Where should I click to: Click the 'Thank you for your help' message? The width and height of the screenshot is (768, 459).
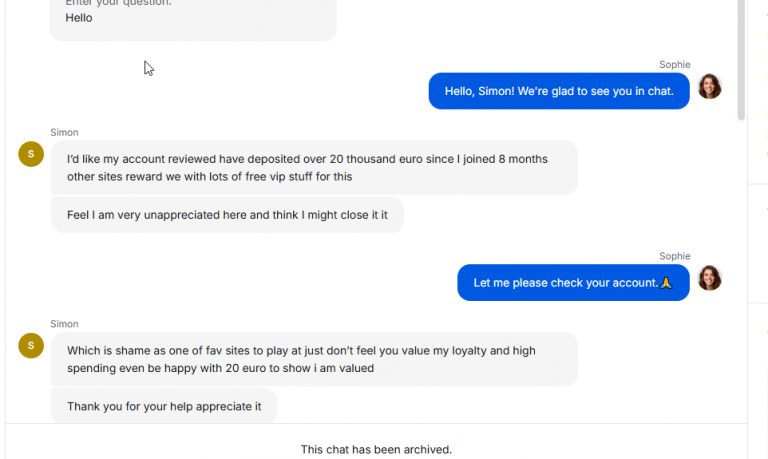pos(164,406)
